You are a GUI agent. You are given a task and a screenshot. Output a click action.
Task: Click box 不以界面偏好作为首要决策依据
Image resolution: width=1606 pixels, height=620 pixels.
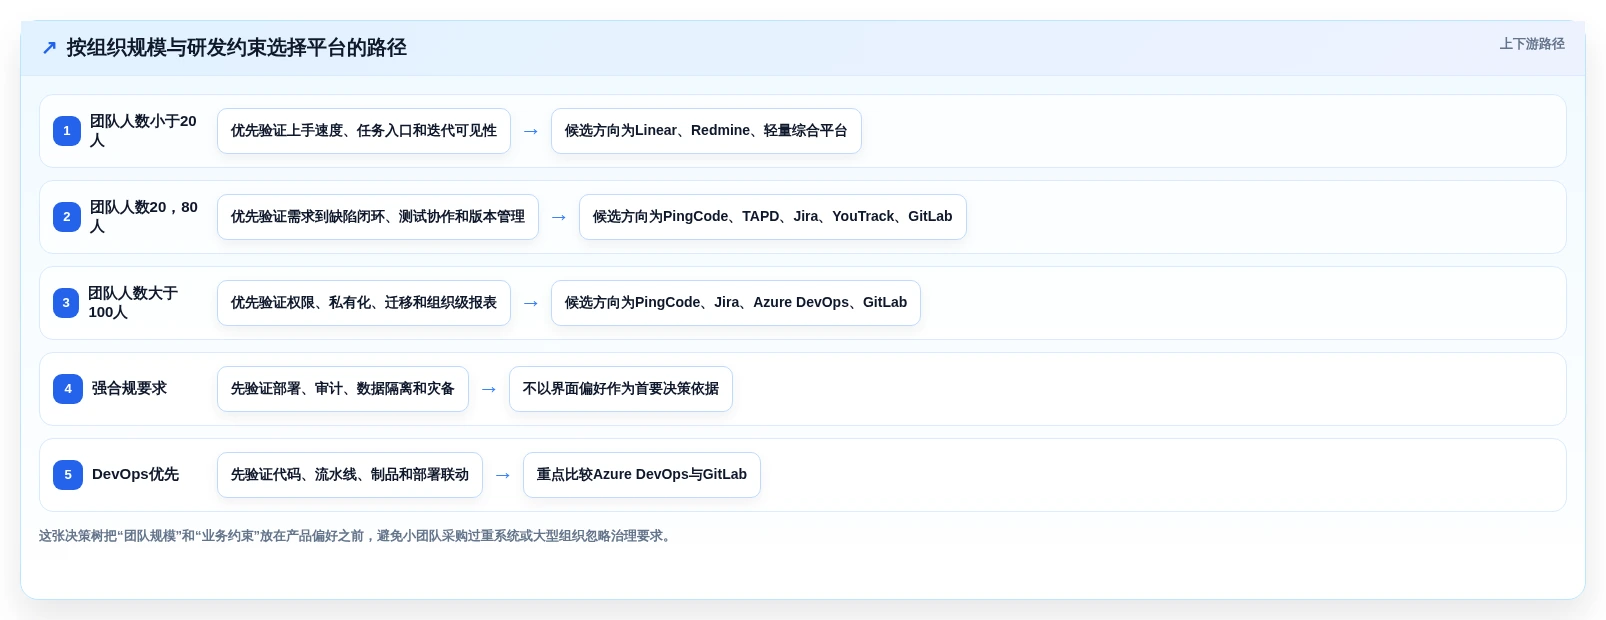[x=621, y=389]
